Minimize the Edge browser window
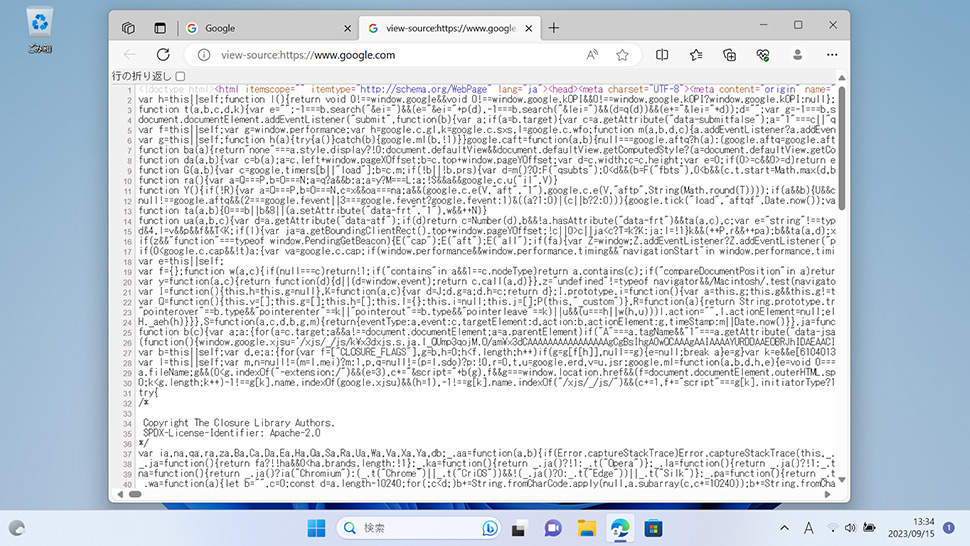Screen dimensions: 970x546 [x=763, y=25]
